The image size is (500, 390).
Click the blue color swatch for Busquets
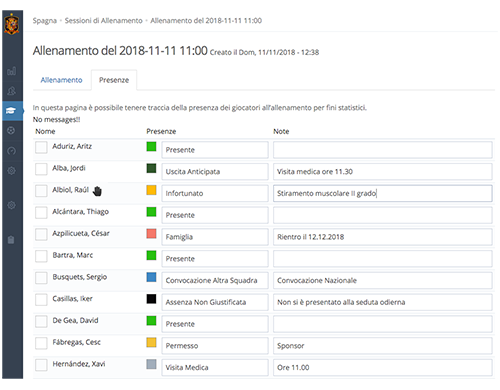click(151, 277)
